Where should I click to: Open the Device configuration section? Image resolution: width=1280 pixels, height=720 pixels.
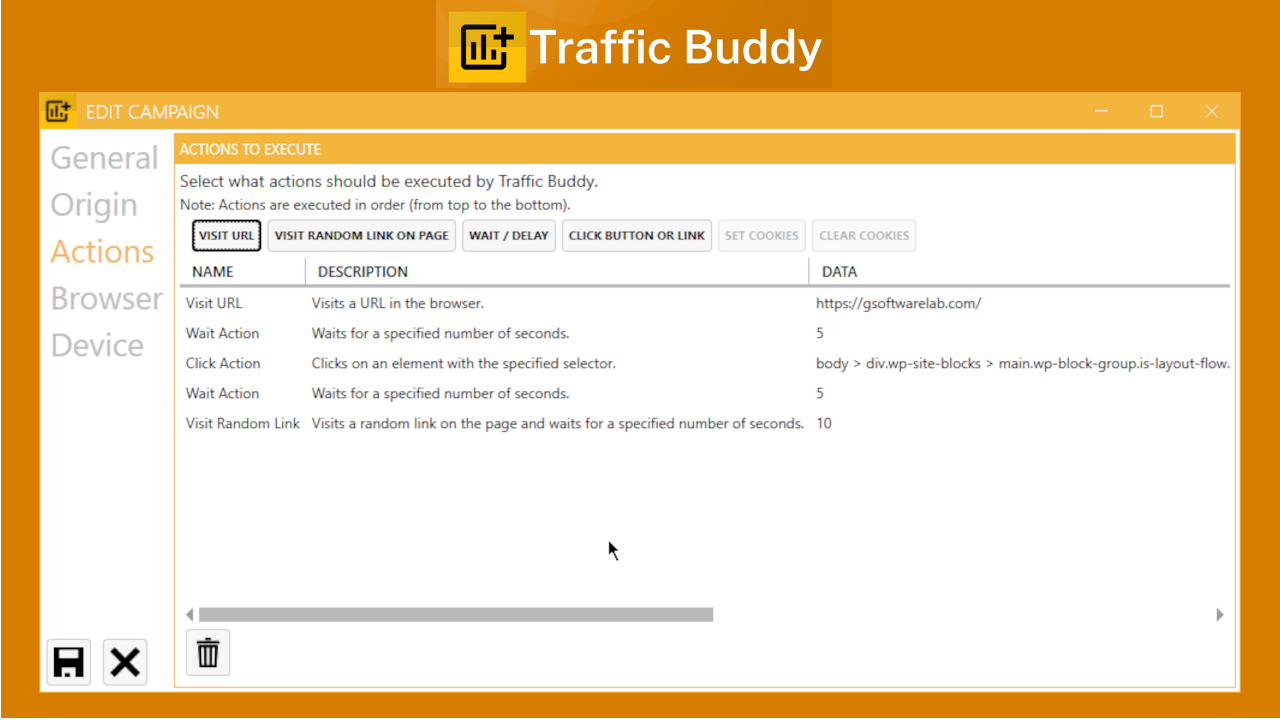(x=97, y=345)
